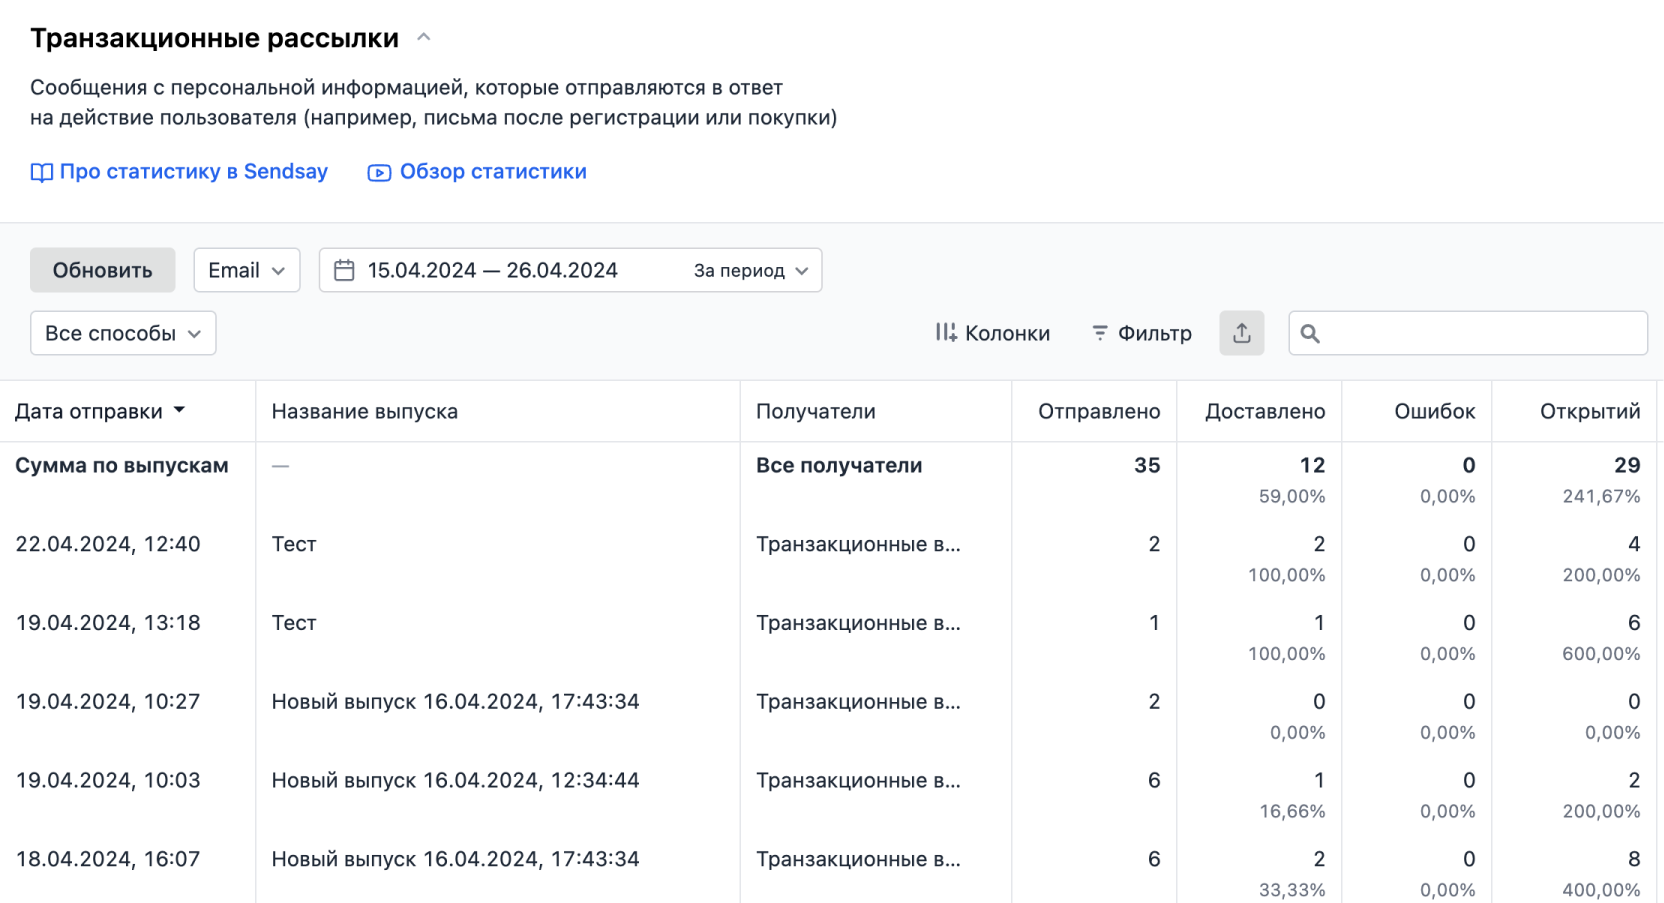
Task: Select the Доставлено column header
Action: (1265, 410)
